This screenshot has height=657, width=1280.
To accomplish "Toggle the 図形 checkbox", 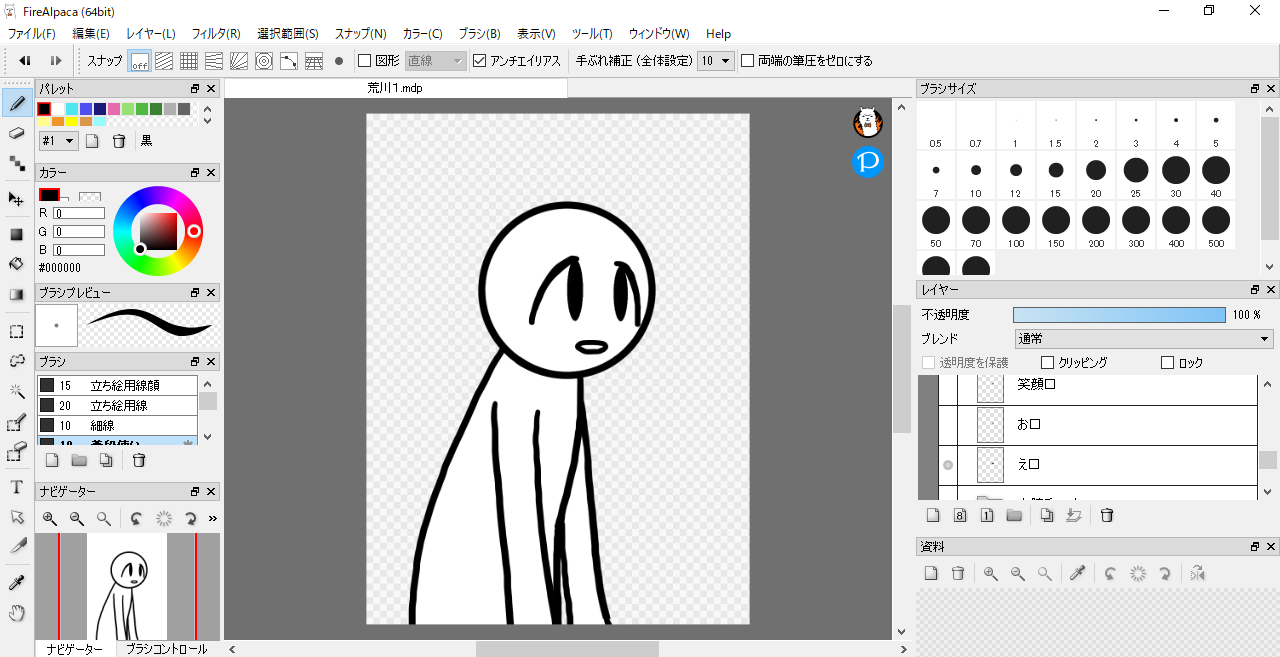I will 365,61.
